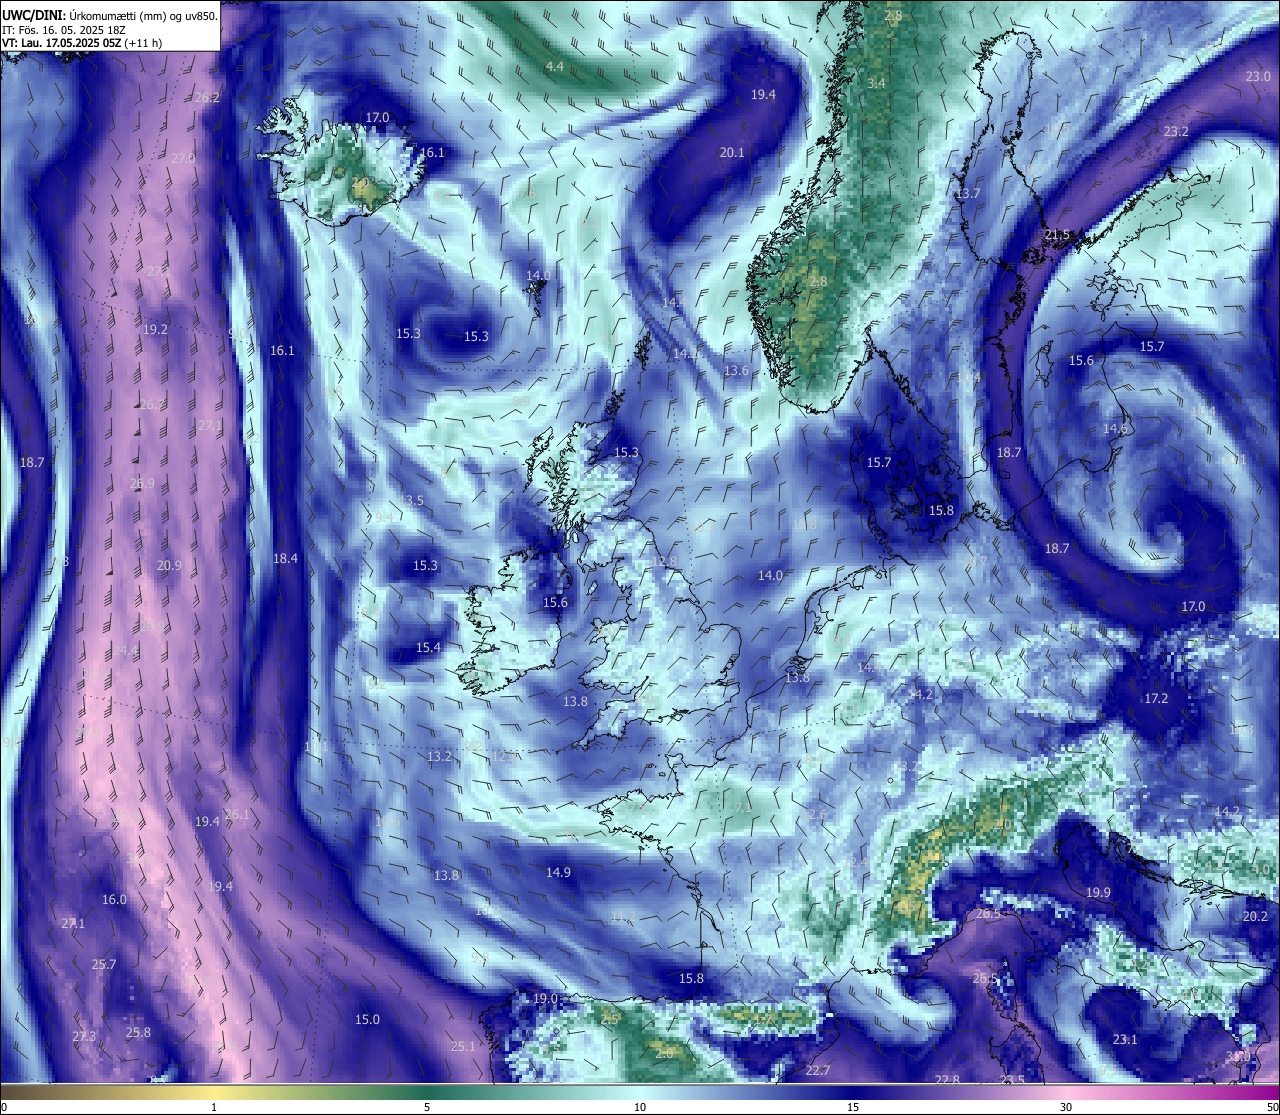
Task: Click the 25.8 value near the bottom left
Action: click(138, 1033)
